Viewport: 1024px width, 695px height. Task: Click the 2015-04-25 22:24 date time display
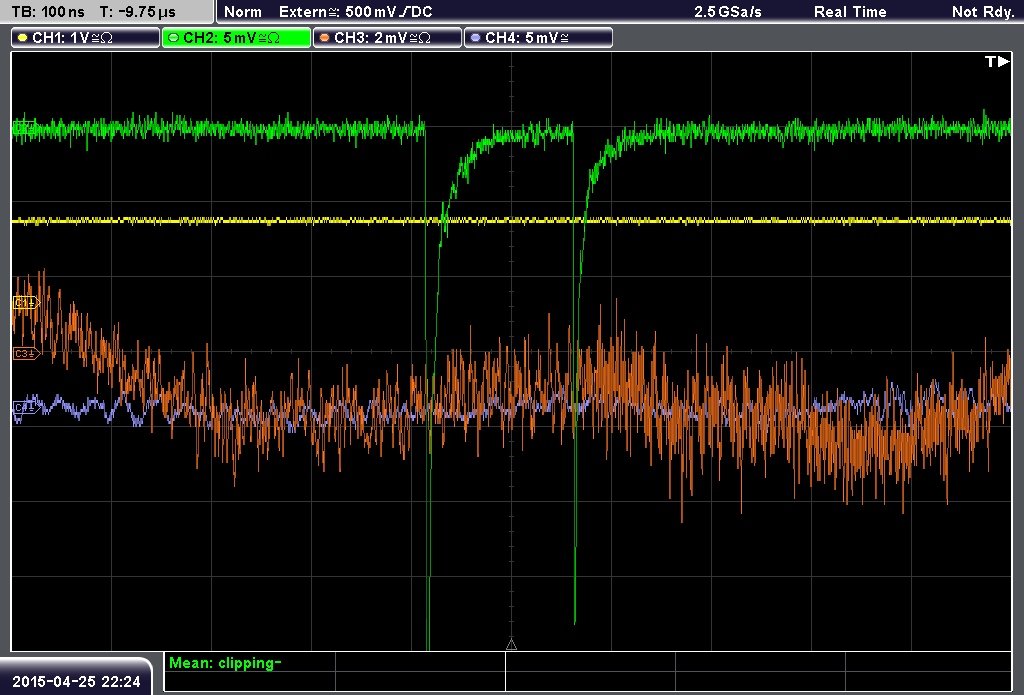coord(76,681)
